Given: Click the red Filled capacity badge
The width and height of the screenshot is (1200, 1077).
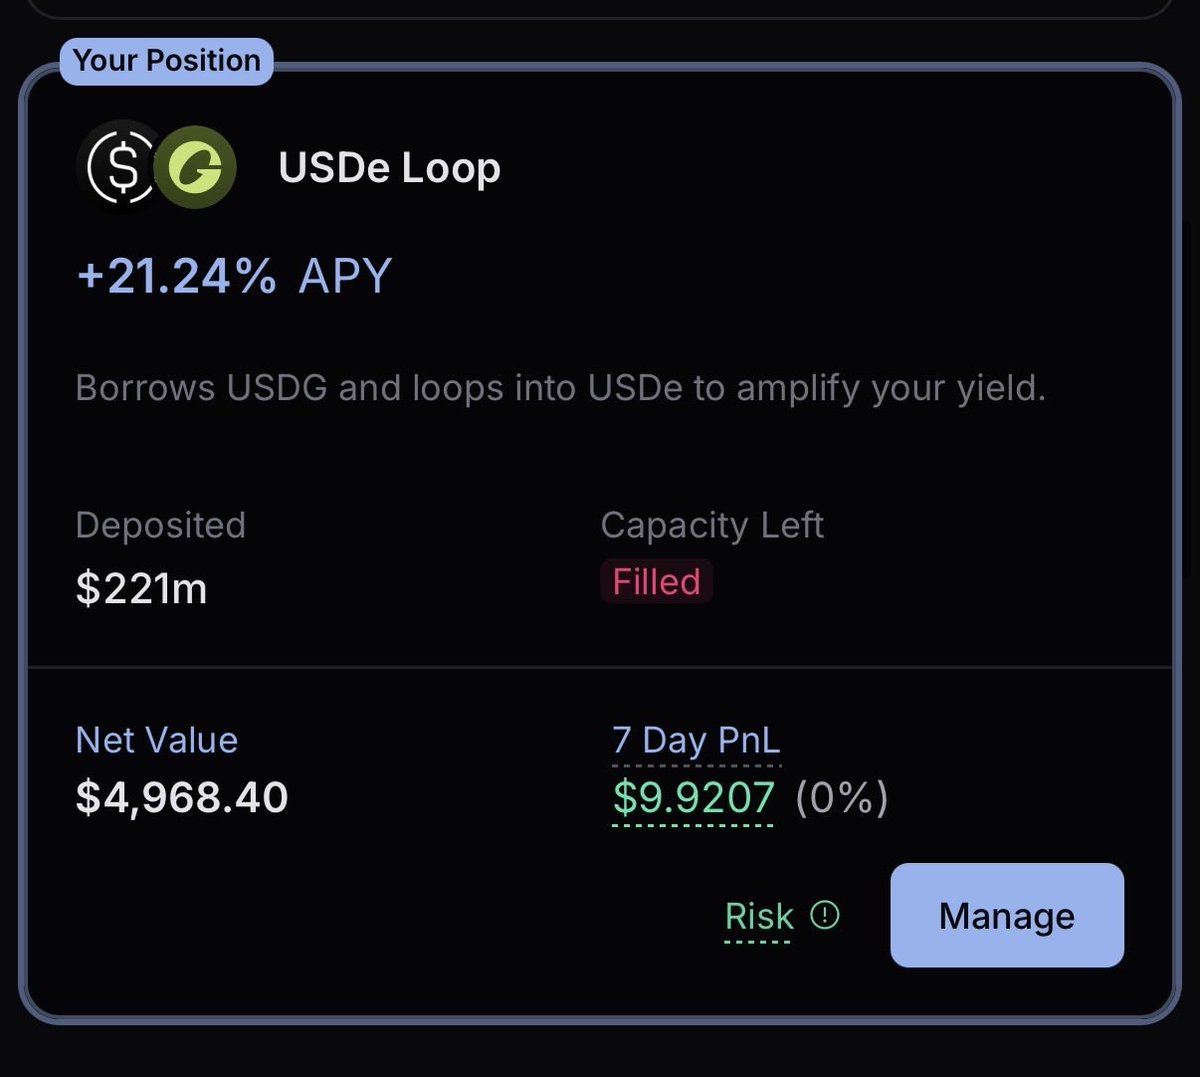Looking at the screenshot, I should tap(656, 581).
